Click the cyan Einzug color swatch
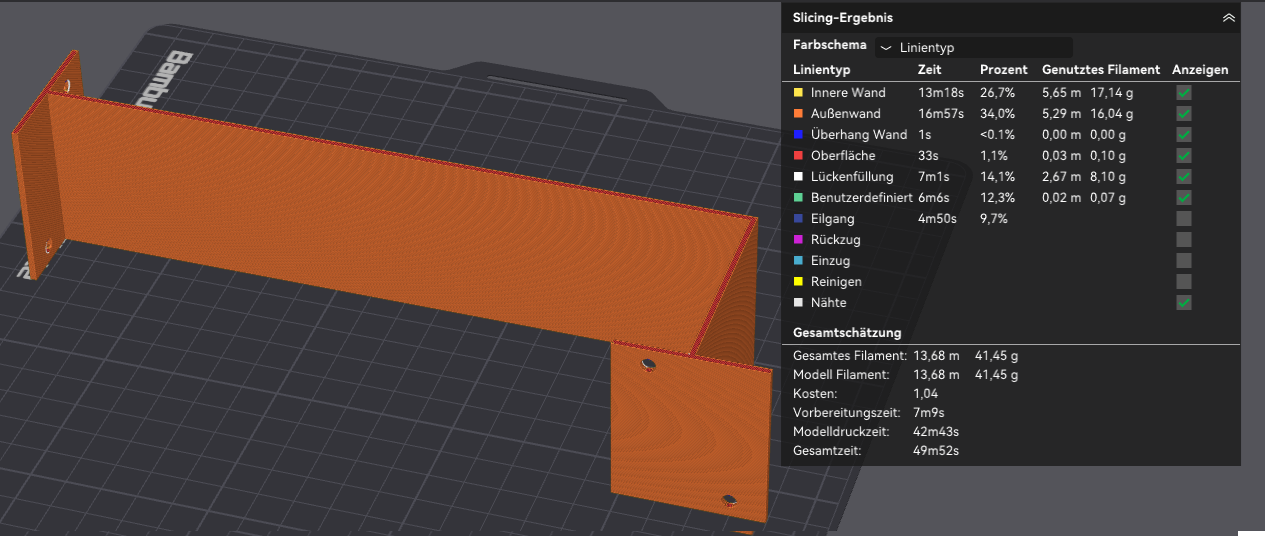Image resolution: width=1265 pixels, height=536 pixels. click(798, 261)
